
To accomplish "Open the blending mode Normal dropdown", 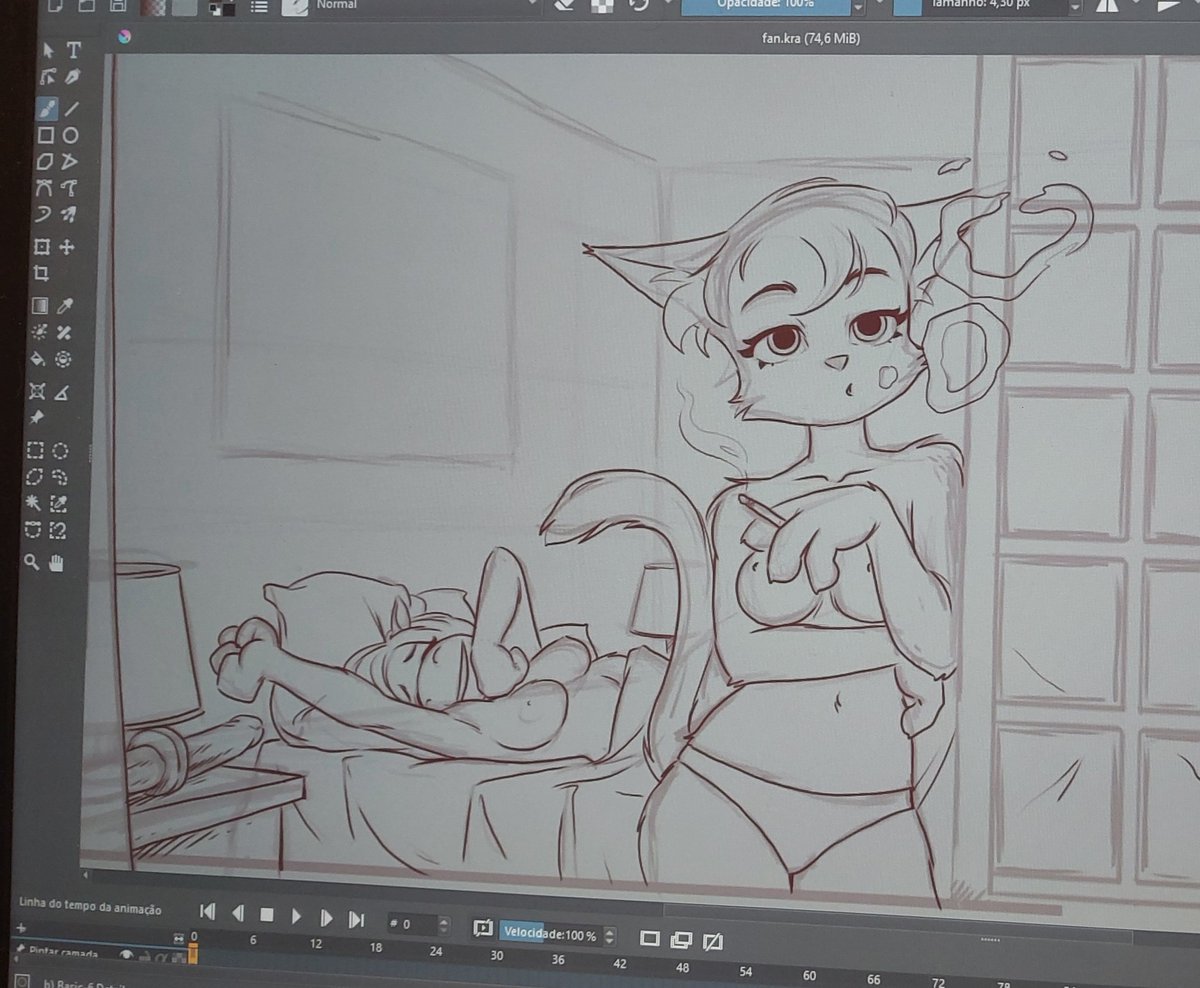I will coord(425,6).
